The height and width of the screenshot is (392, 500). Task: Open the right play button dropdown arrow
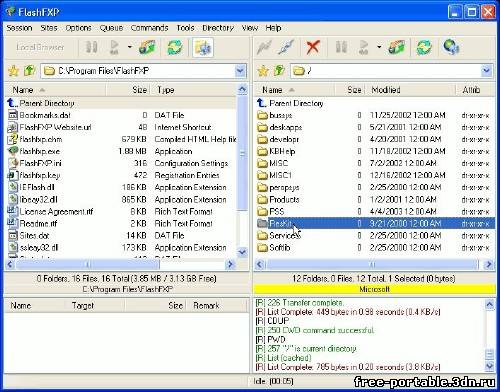379,47
